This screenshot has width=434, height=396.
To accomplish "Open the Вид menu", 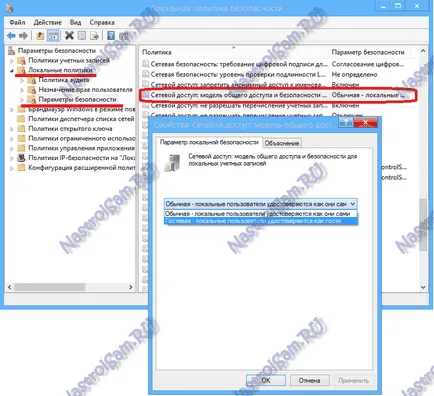I will (x=75, y=22).
